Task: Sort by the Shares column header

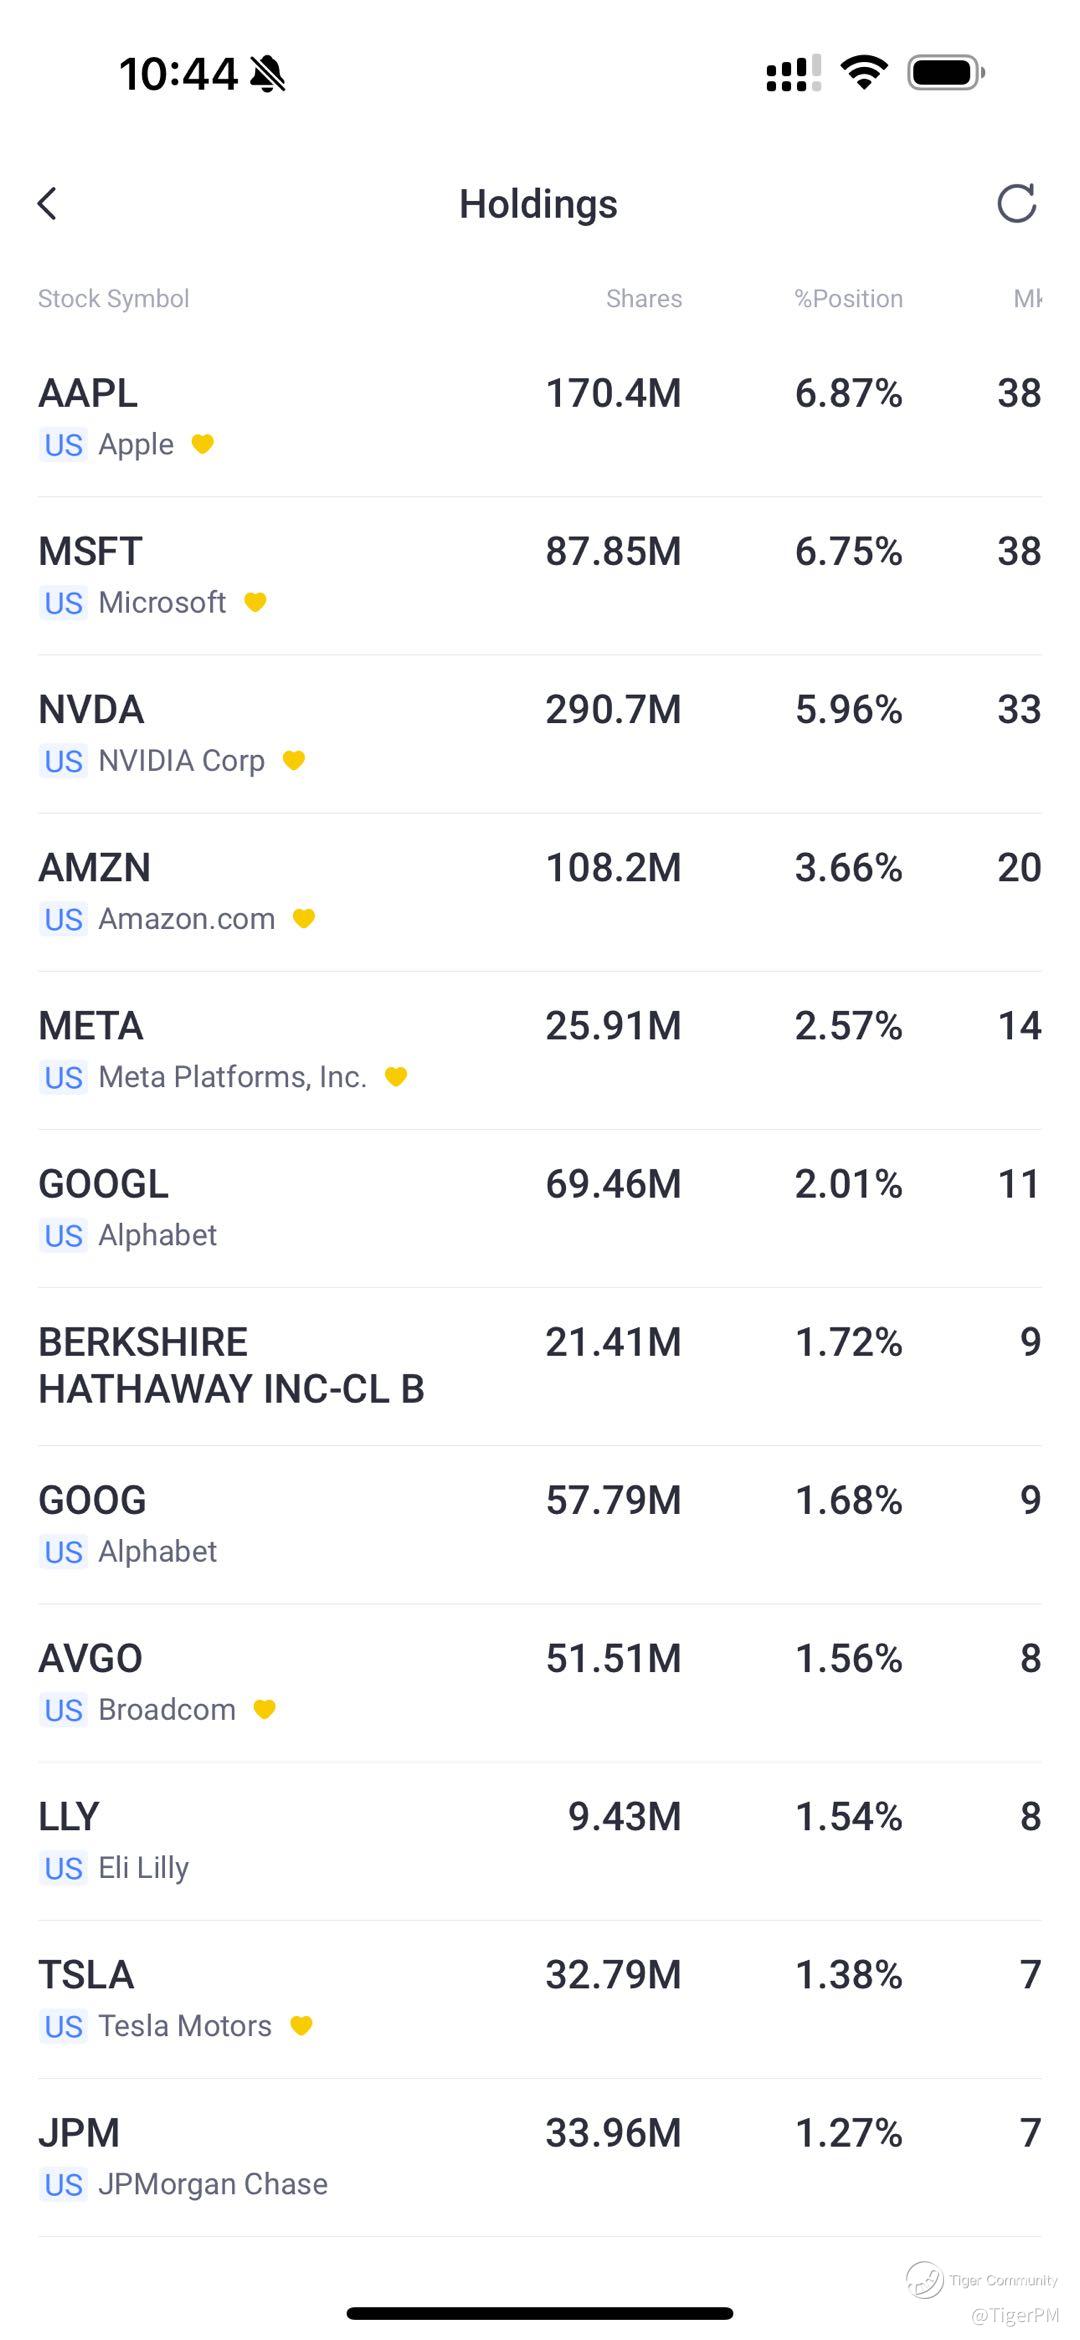Action: tap(643, 299)
